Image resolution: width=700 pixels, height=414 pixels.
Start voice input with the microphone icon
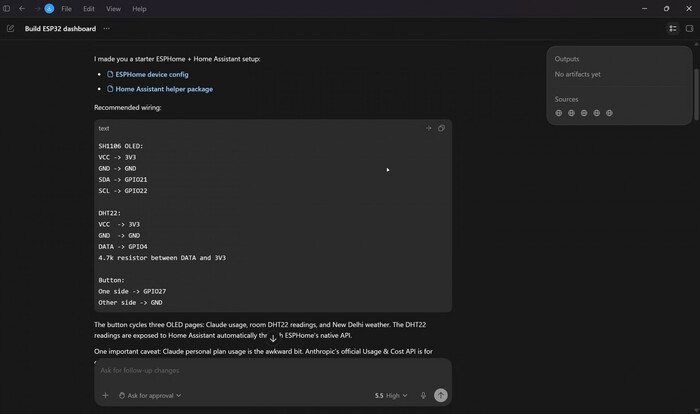[x=423, y=395]
